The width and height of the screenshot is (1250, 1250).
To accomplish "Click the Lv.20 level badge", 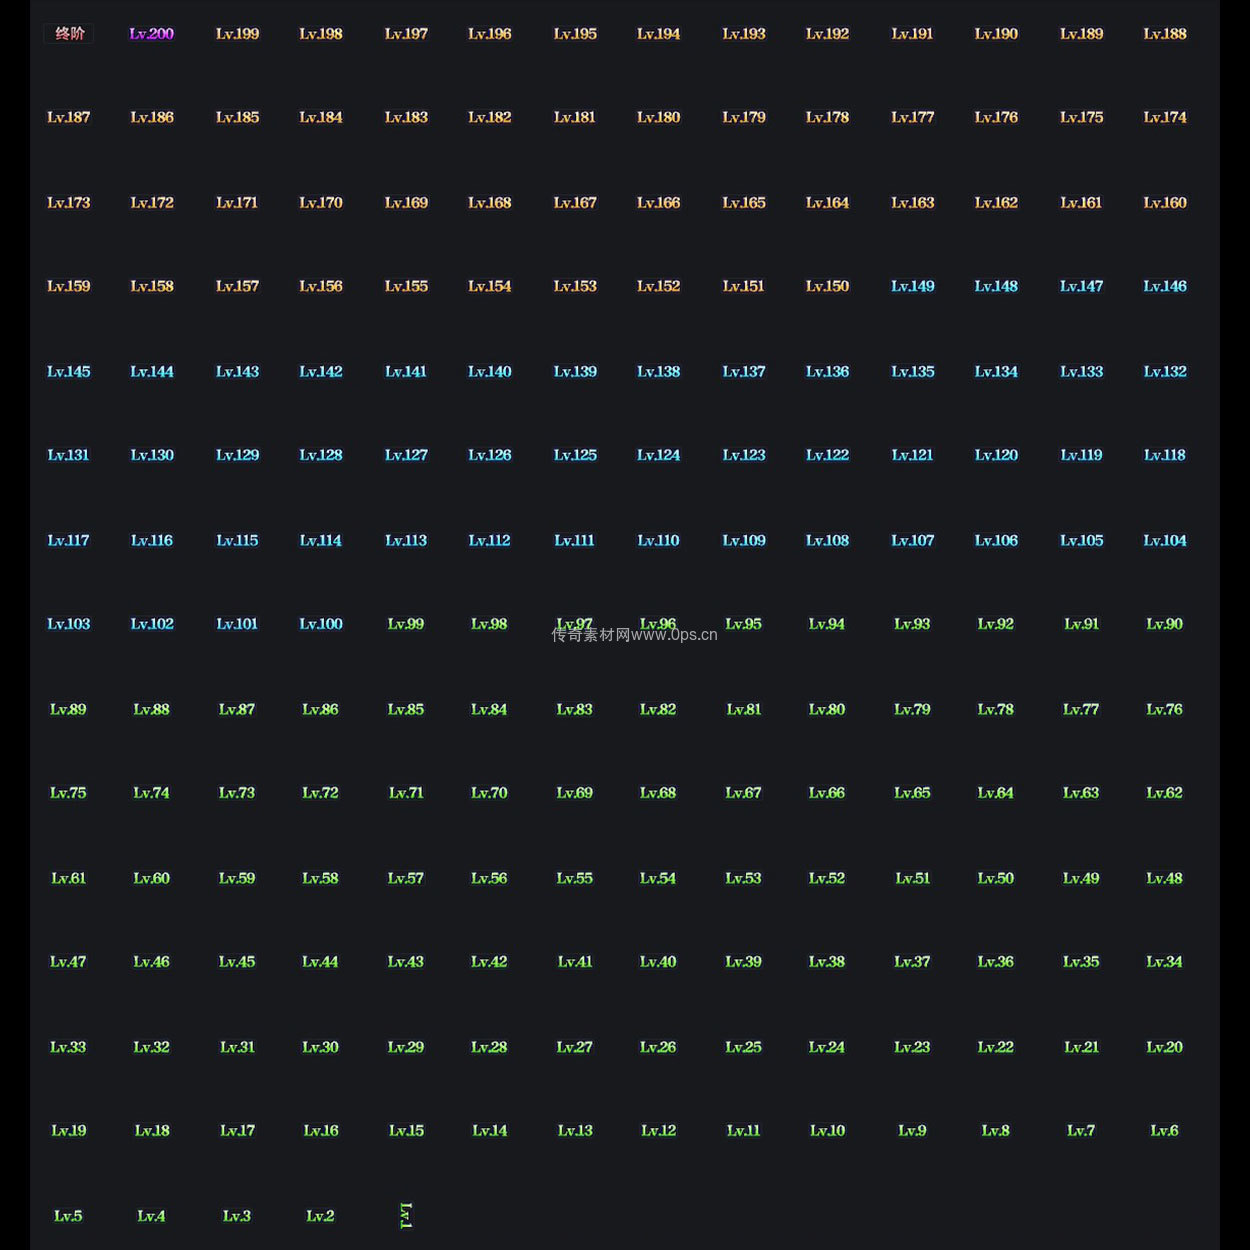I will (1165, 1047).
